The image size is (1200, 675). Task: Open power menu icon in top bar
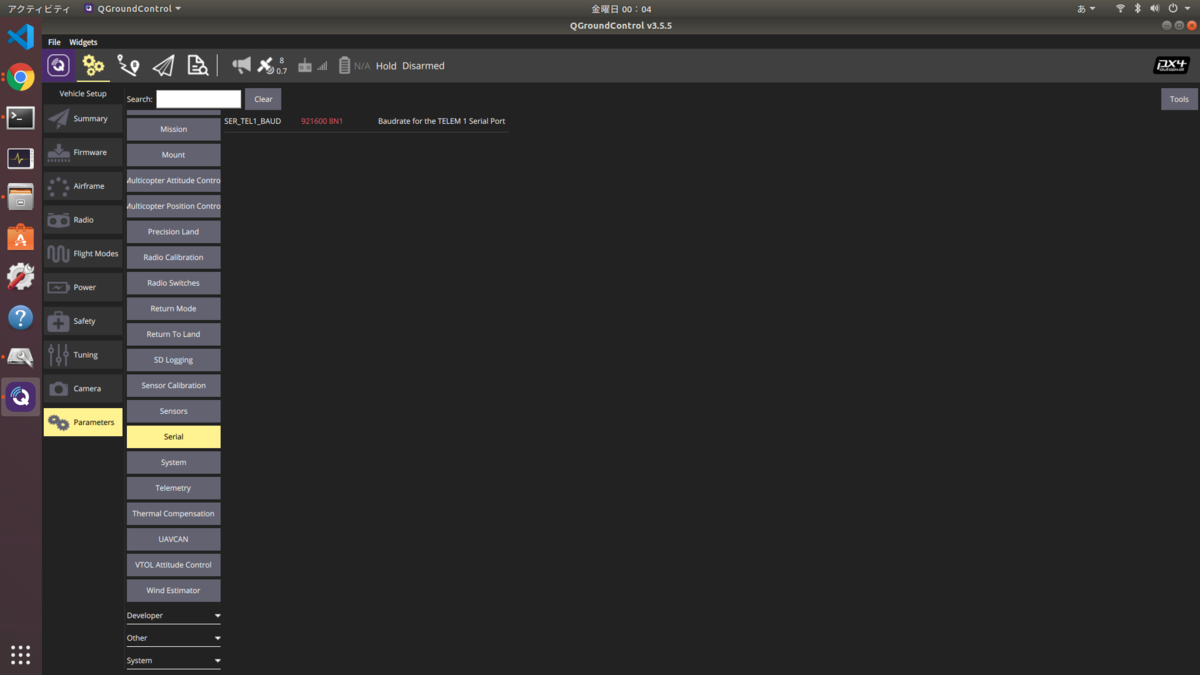coord(1178,8)
